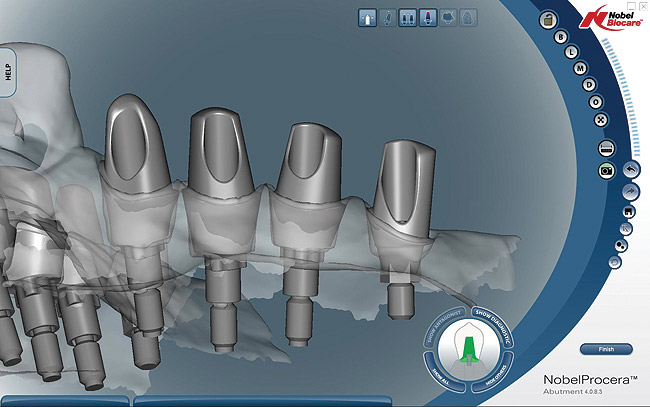This screenshot has height=407, width=650.
Task: Open the HELP side tab
Action: 8,72
